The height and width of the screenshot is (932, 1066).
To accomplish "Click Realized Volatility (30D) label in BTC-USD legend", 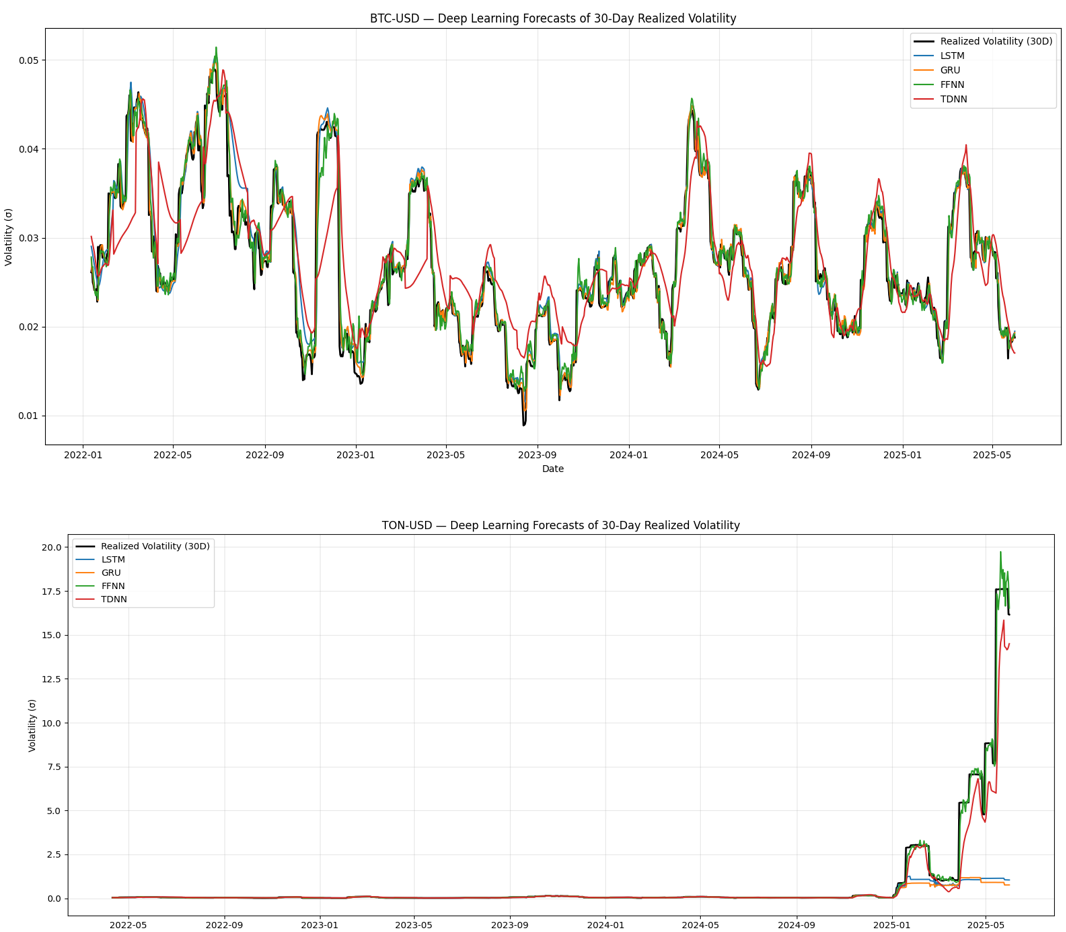I will [x=995, y=41].
